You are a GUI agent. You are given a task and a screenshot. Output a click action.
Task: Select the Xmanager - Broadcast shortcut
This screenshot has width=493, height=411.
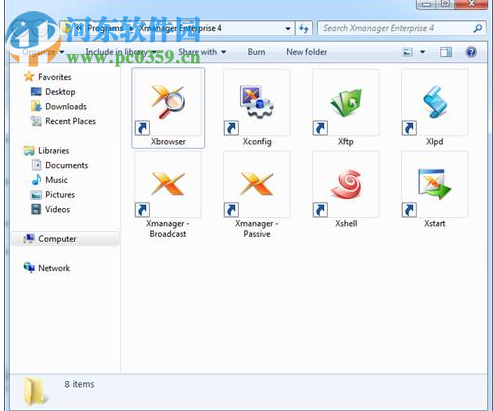pos(168,195)
